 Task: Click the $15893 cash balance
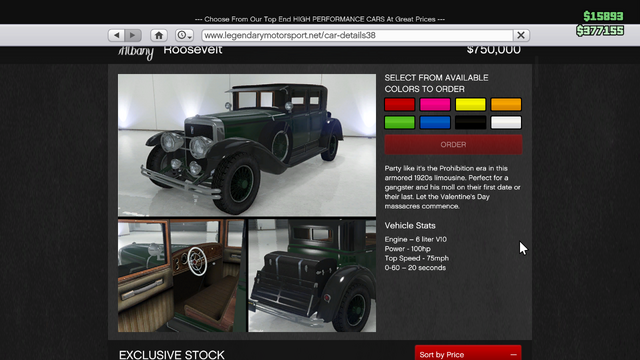(x=603, y=16)
